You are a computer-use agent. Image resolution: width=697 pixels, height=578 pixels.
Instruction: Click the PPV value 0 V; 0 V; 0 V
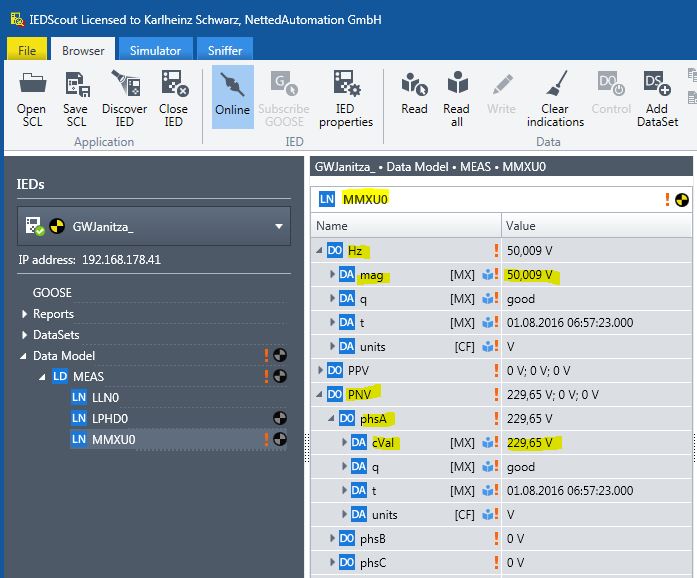point(538,370)
